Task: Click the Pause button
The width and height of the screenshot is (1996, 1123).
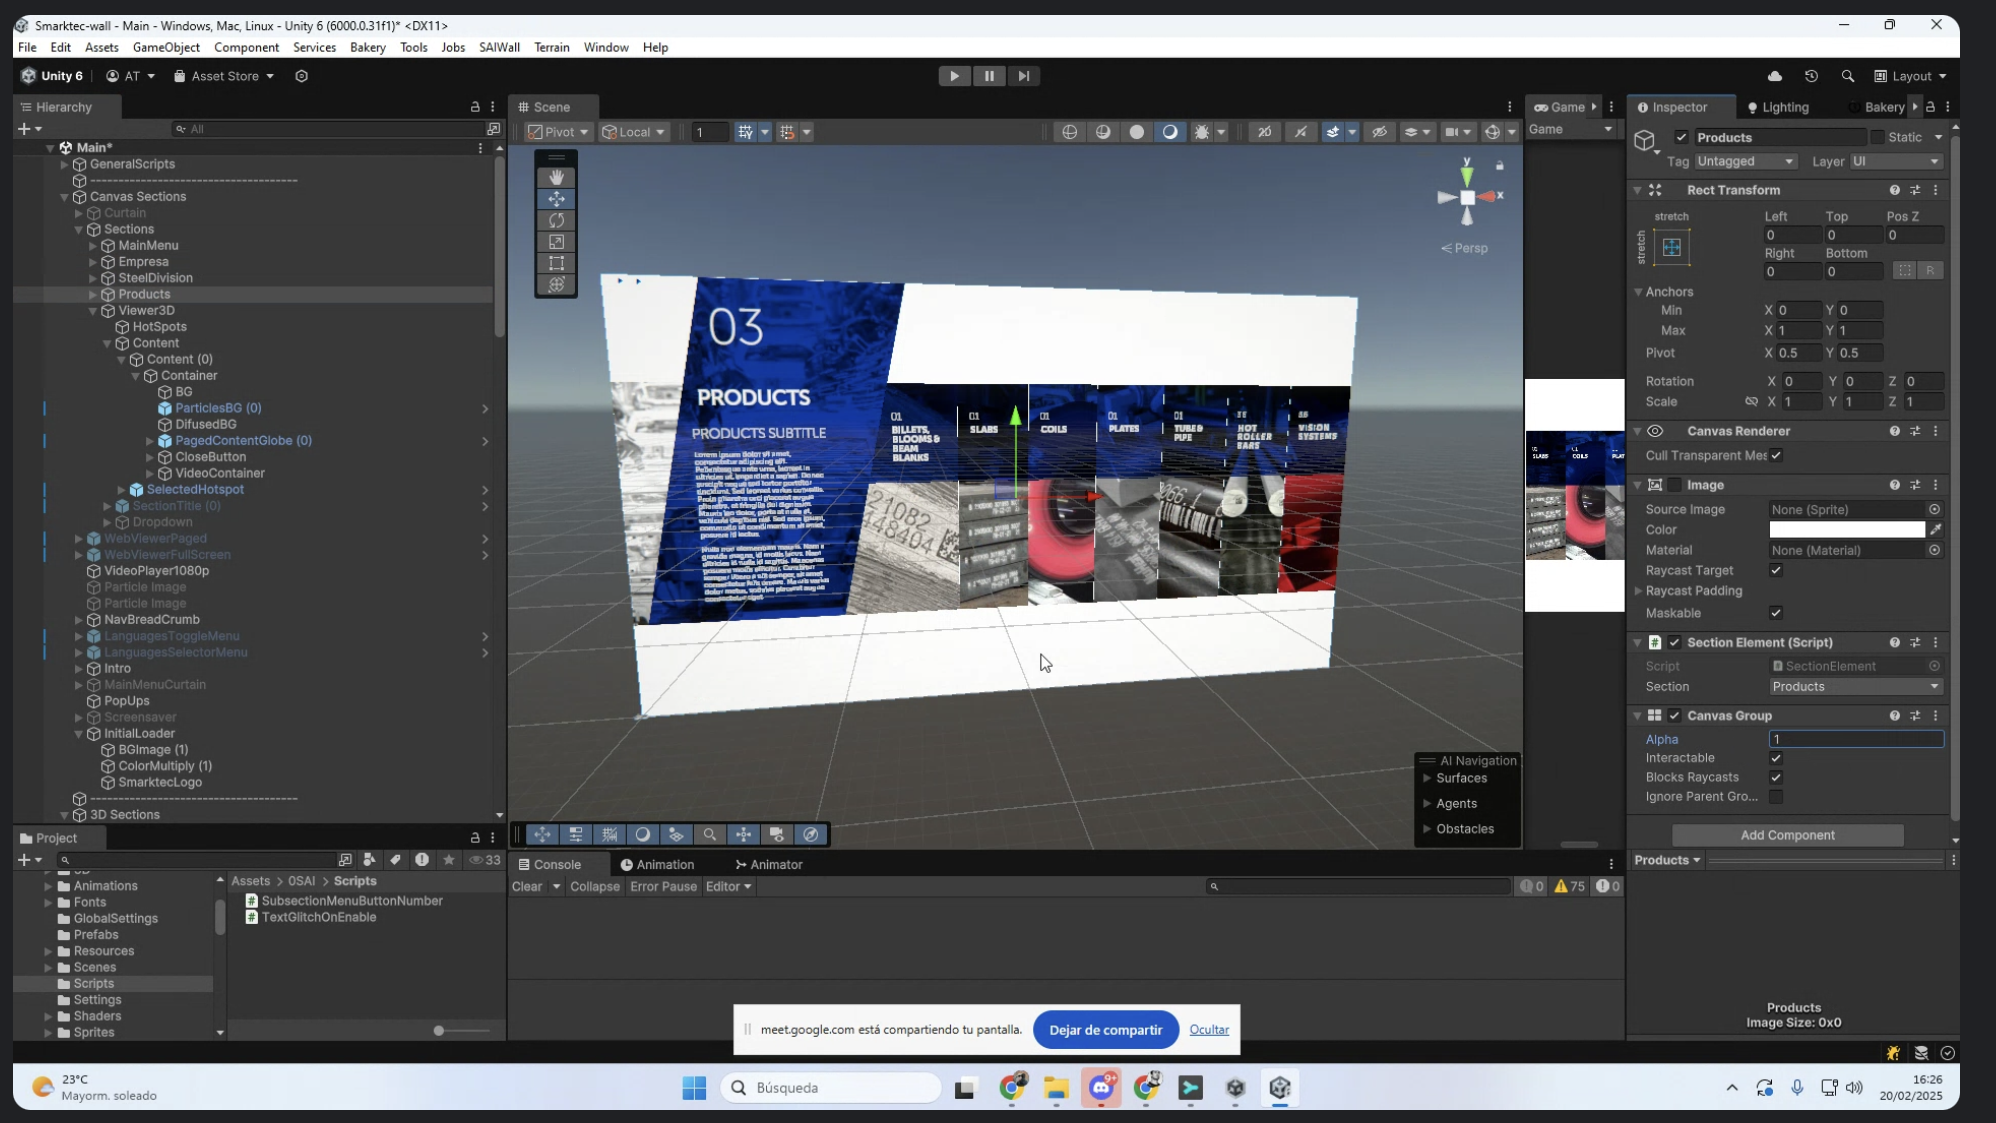Action: click(x=989, y=76)
